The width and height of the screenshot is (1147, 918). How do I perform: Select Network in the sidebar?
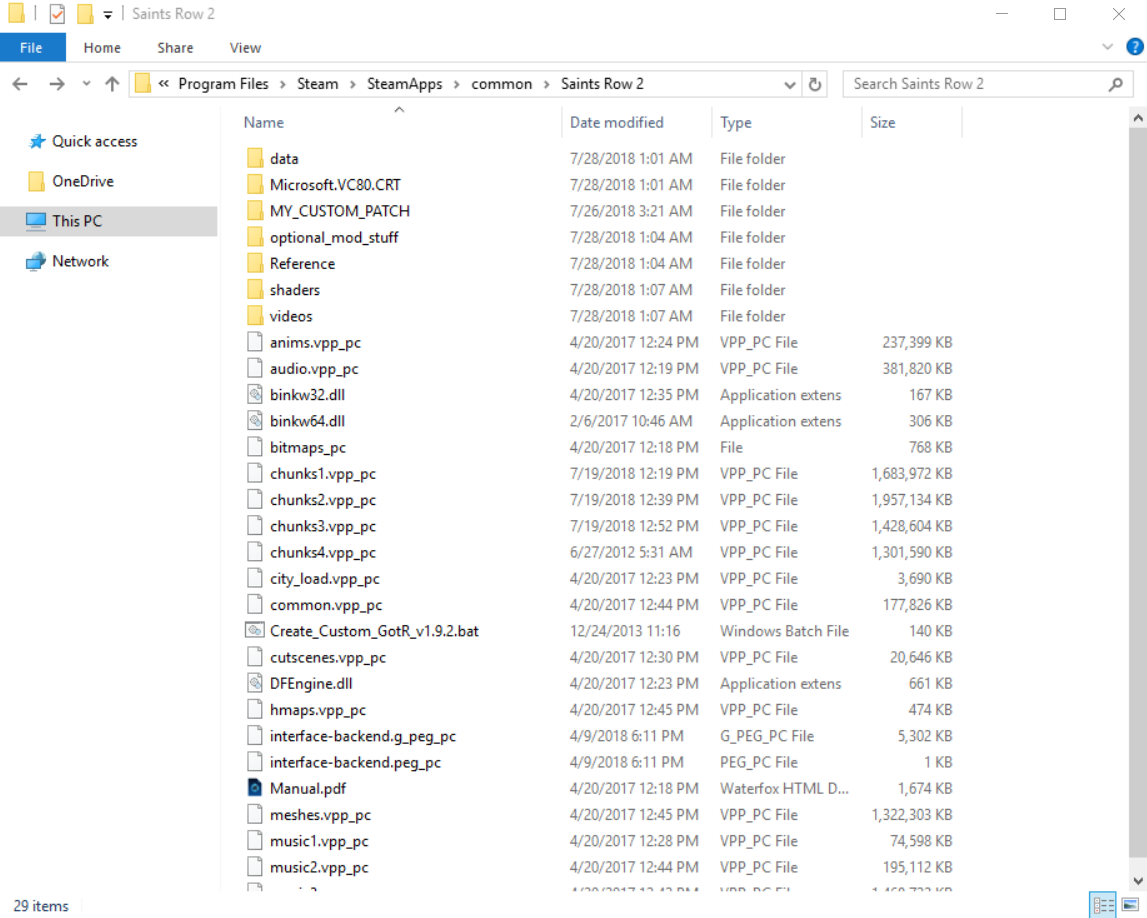(x=80, y=261)
